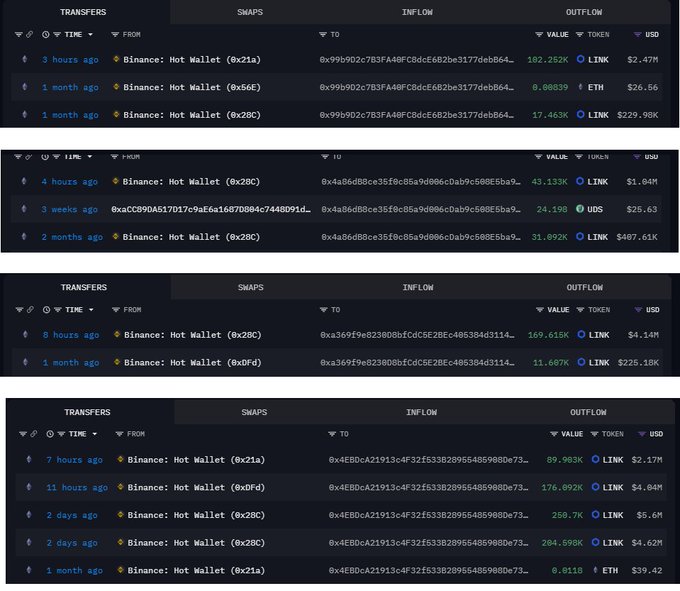
Task: Open '8 hours ago' transaction time link
Action: tap(71, 335)
